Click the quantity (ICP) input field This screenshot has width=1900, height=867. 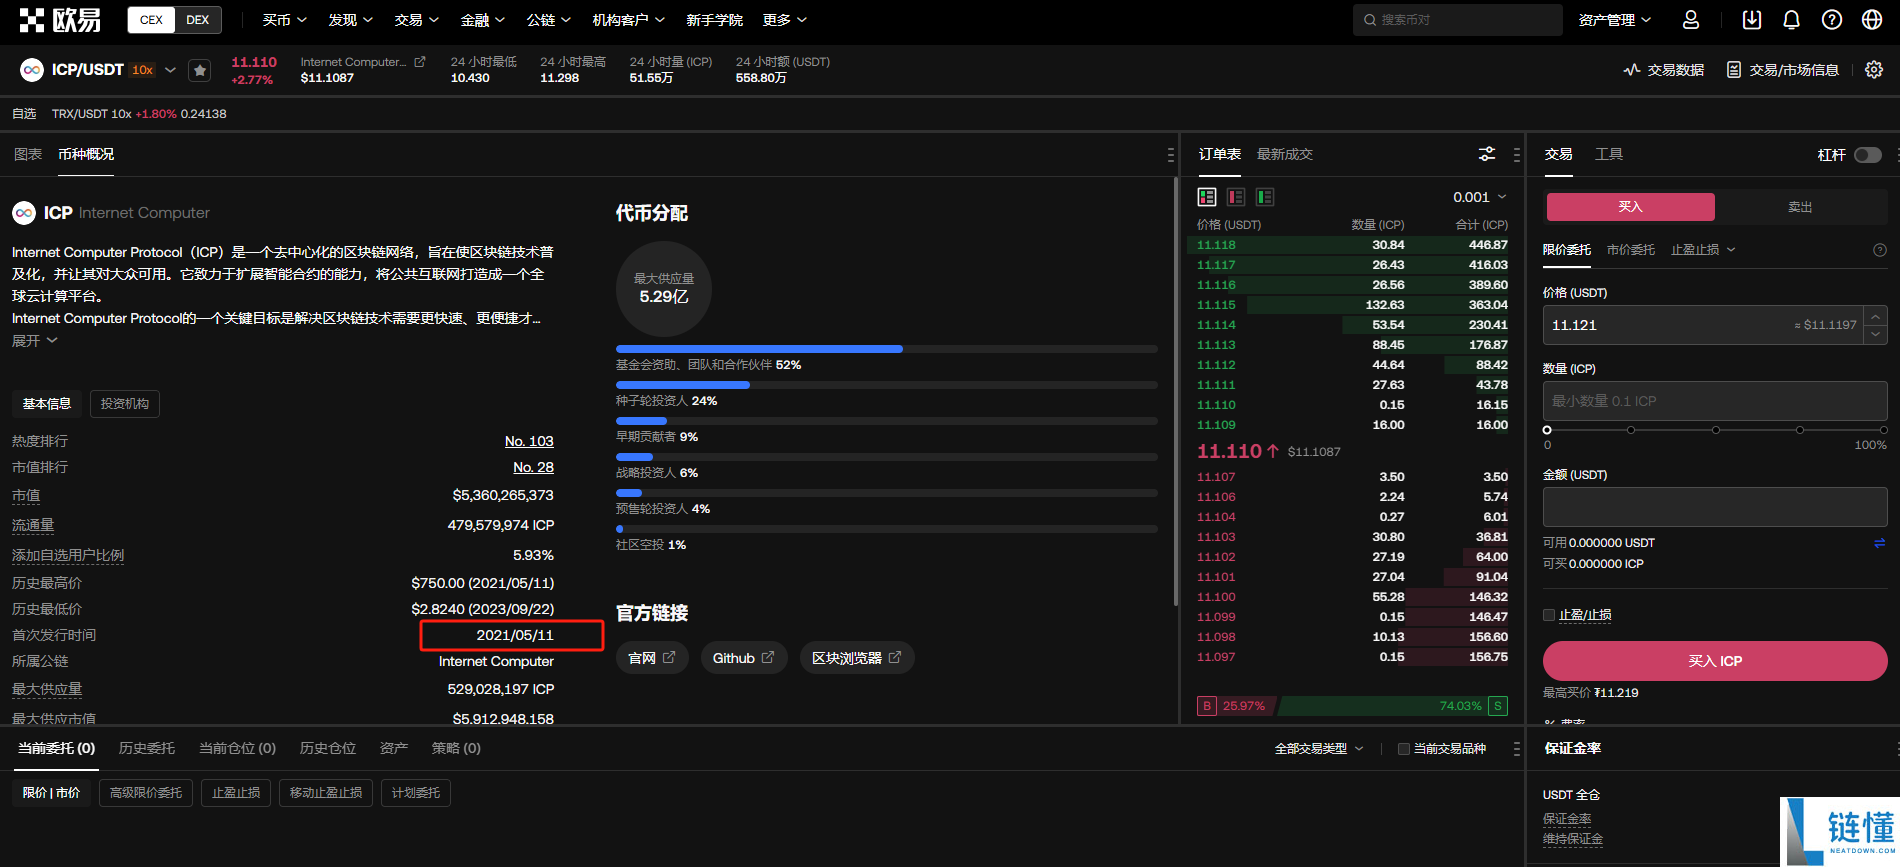(x=1715, y=401)
